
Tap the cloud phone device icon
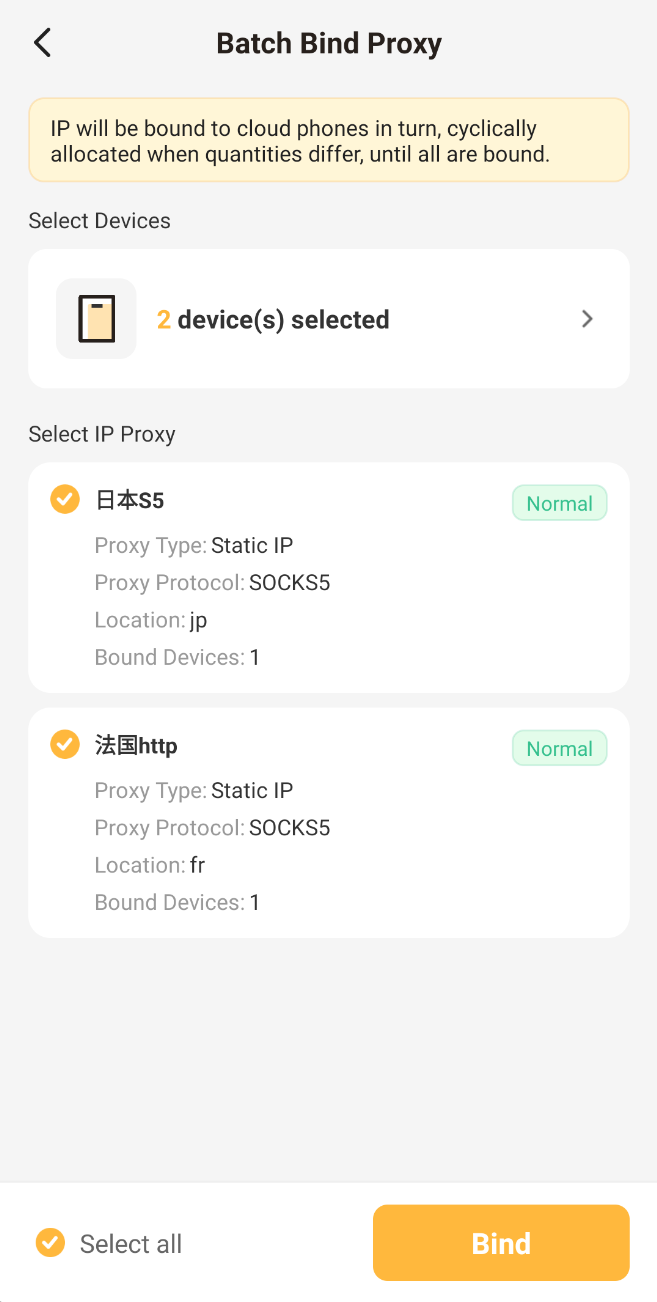coord(96,319)
